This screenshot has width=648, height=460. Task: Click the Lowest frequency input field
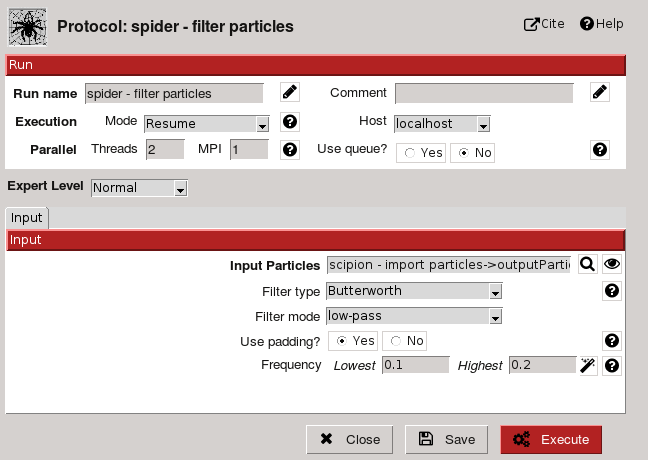pos(415,365)
